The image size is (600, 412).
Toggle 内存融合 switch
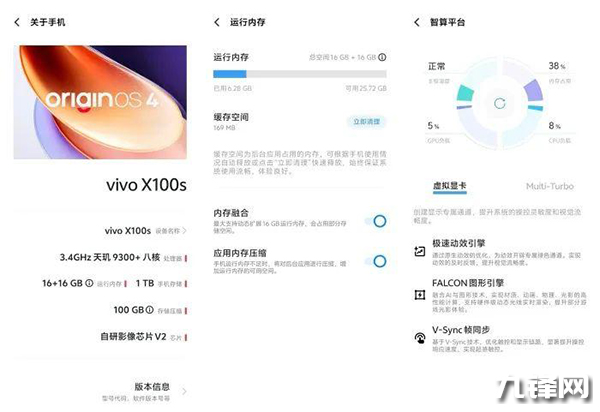click(376, 221)
